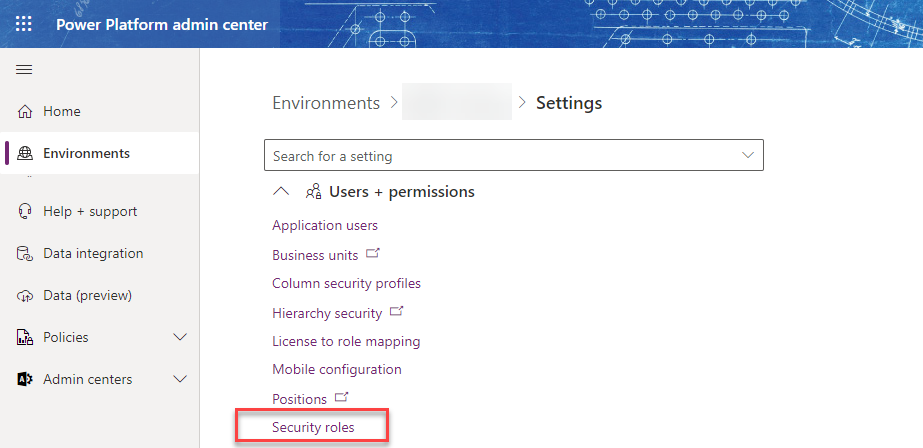This screenshot has height=448, width=923.
Task: Expand the Admin centers chevron
Action: tap(180, 379)
